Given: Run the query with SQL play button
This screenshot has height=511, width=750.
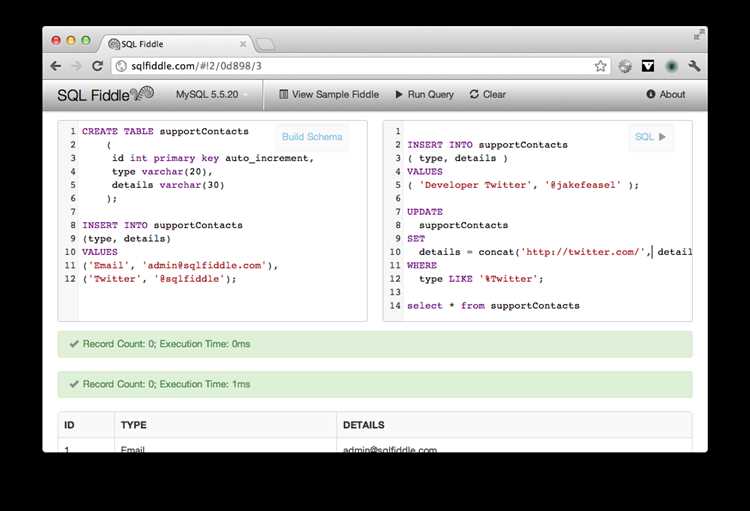Looking at the screenshot, I should [x=651, y=137].
